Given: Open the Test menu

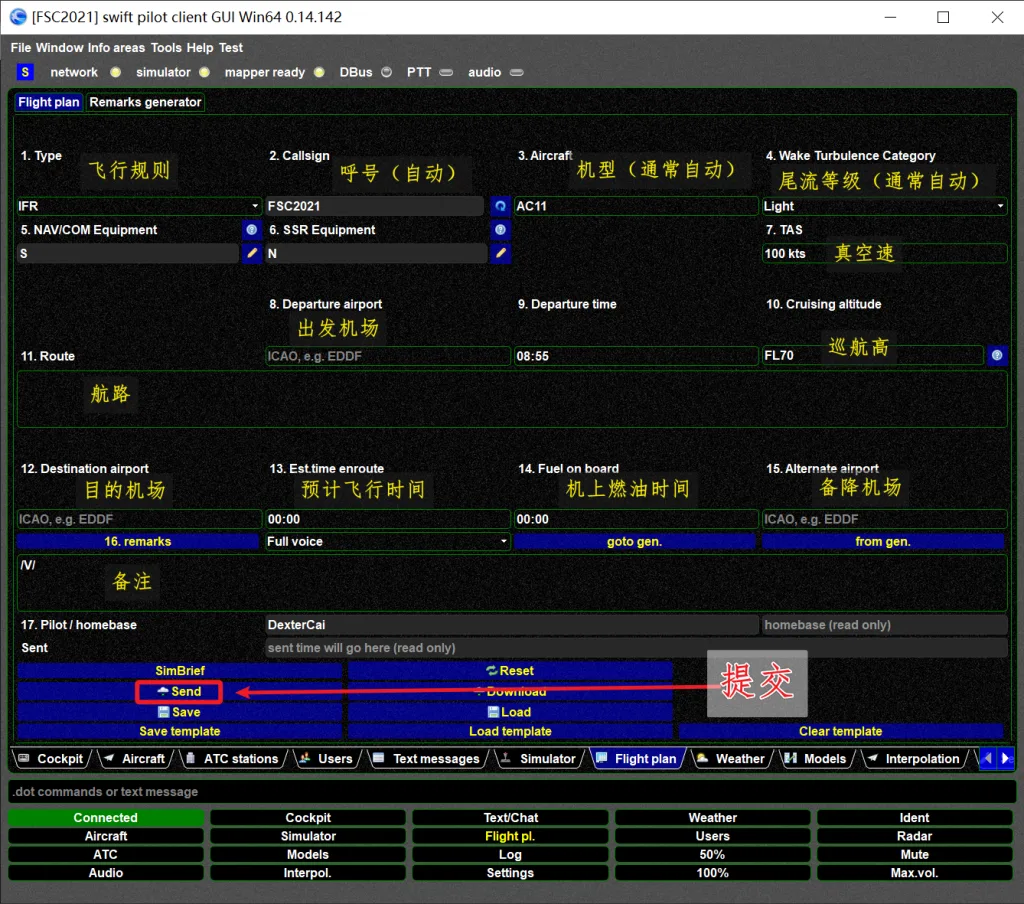Looking at the screenshot, I should click(x=231, y=48).
